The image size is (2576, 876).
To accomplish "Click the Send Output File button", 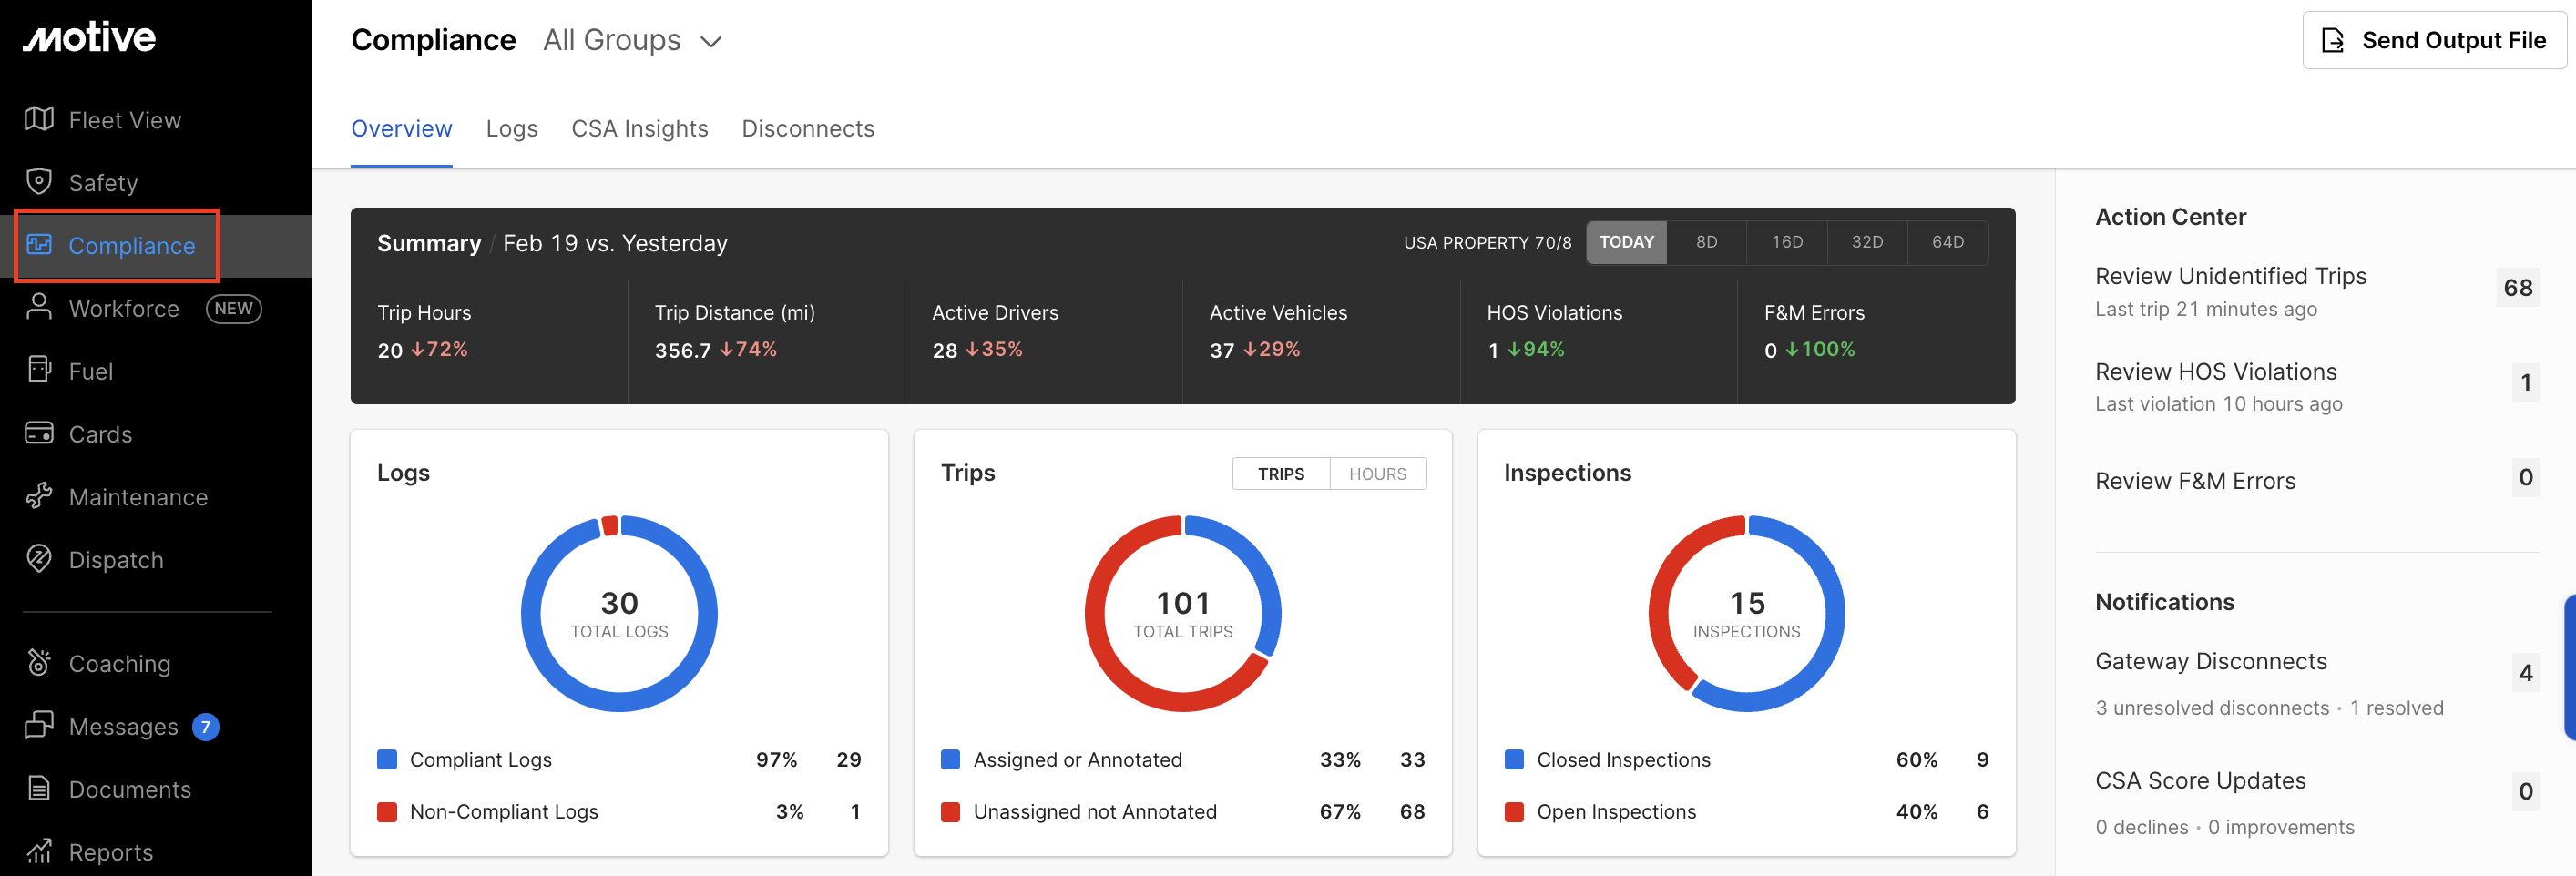I will click(2433, 40).
